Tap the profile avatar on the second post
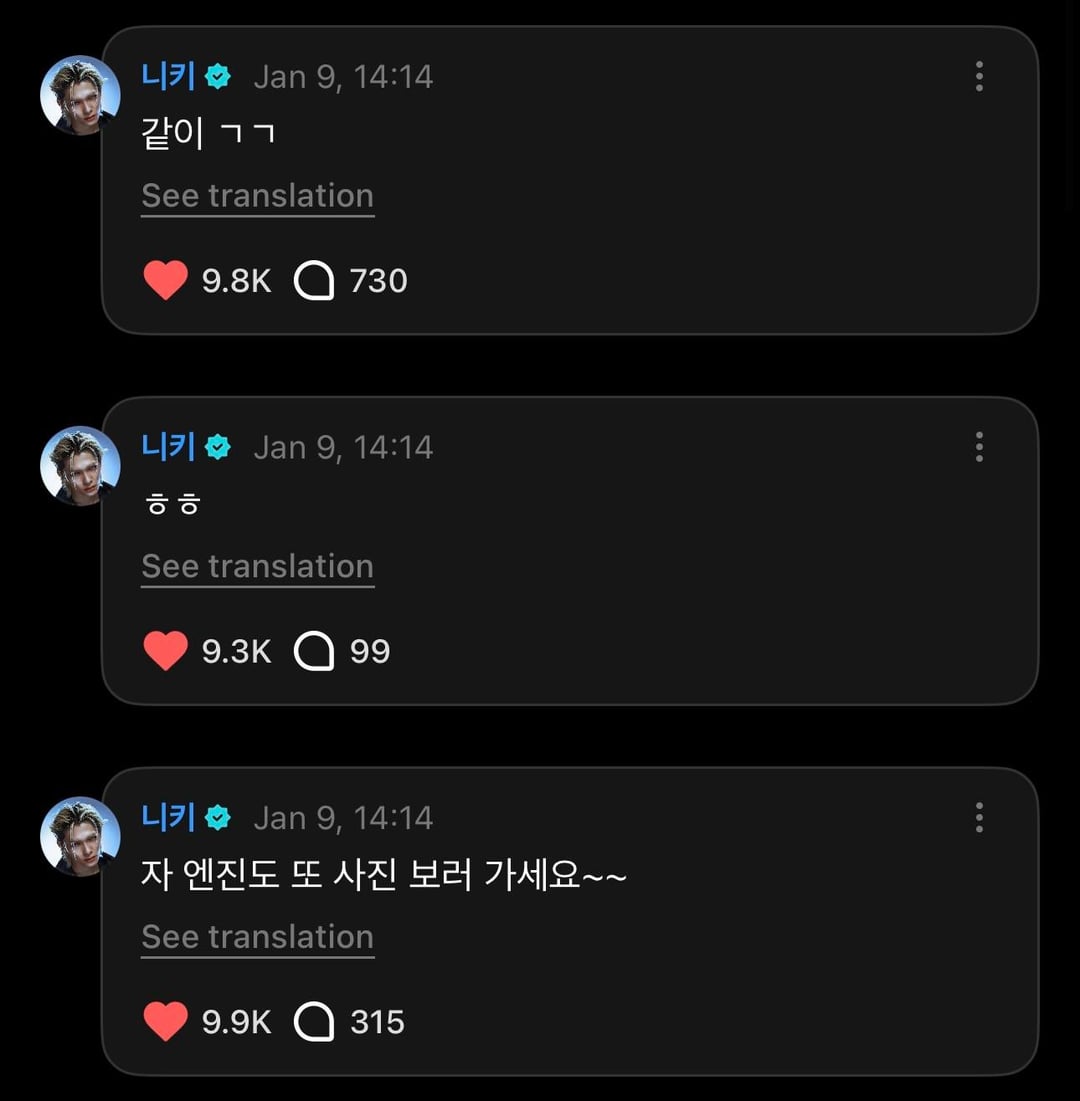 click(x=80, y=466)
